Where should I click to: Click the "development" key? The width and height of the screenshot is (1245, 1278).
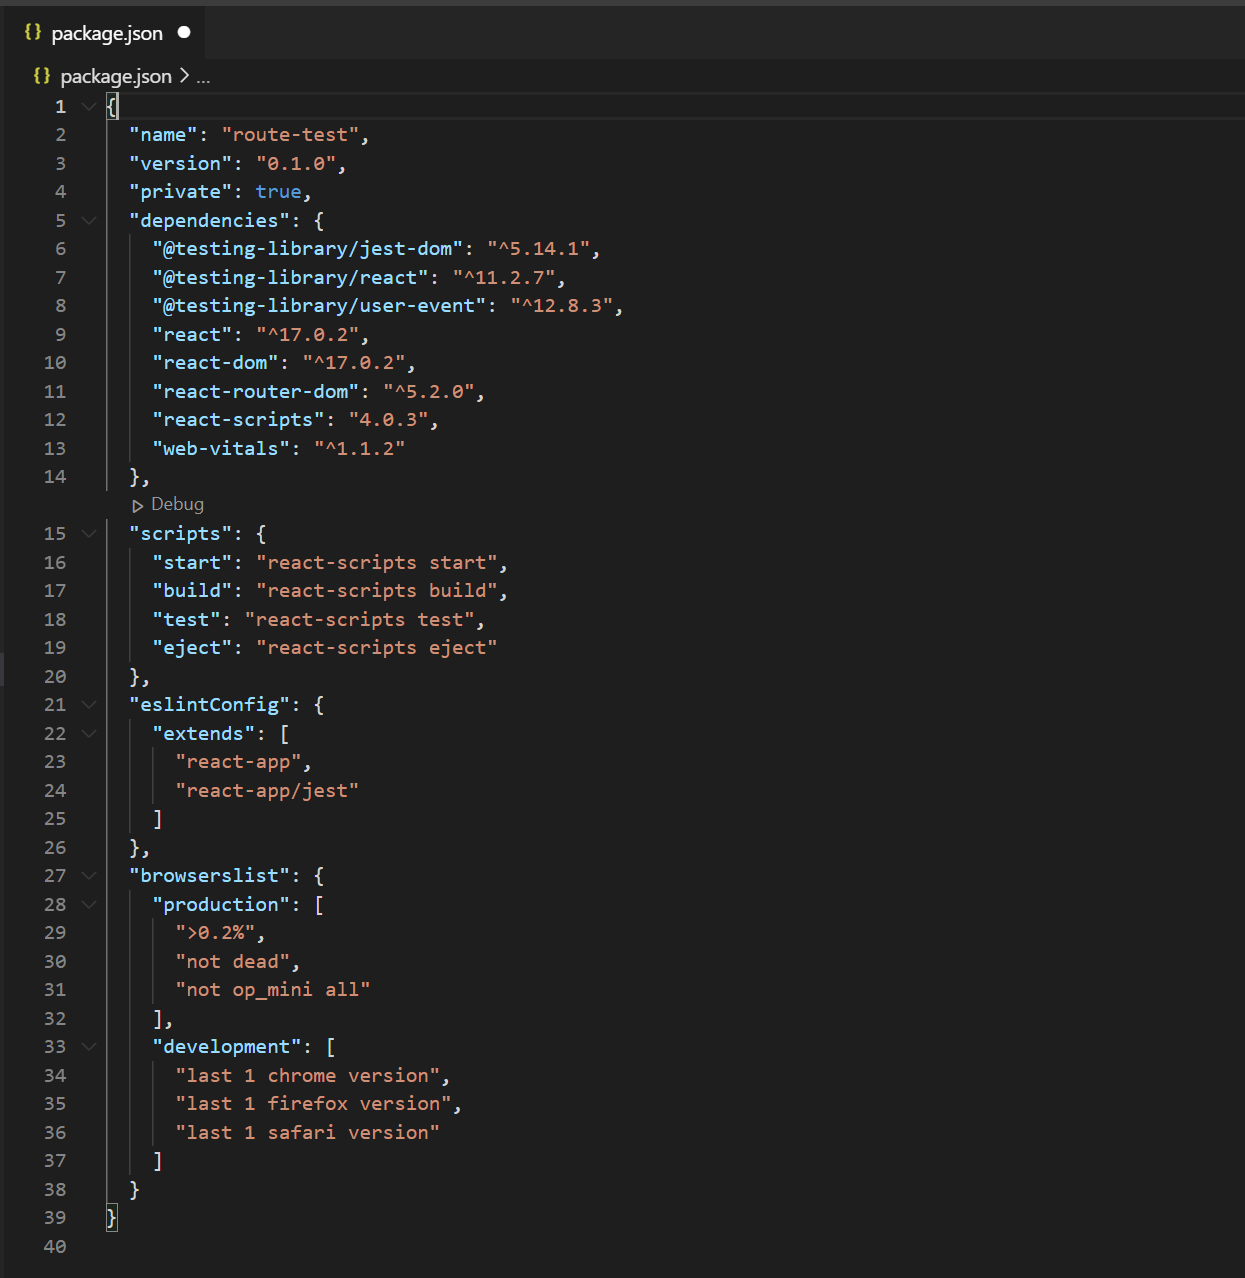point(226,1047)
